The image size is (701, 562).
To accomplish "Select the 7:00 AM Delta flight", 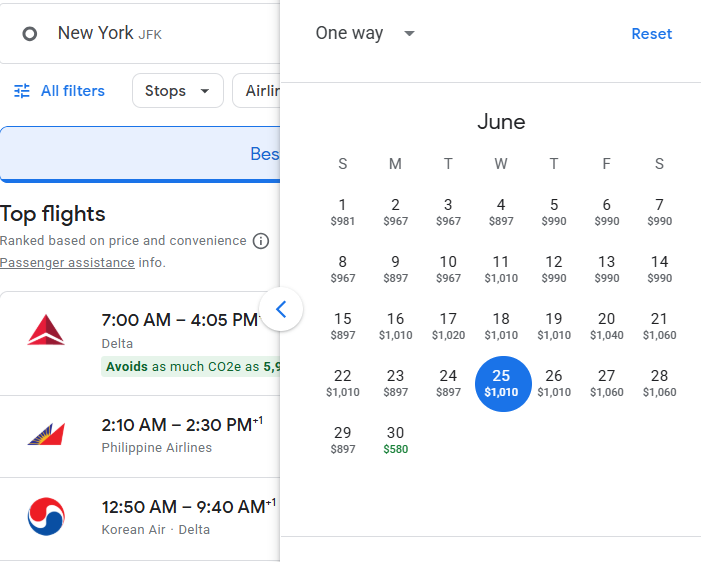I will (140, 343).
